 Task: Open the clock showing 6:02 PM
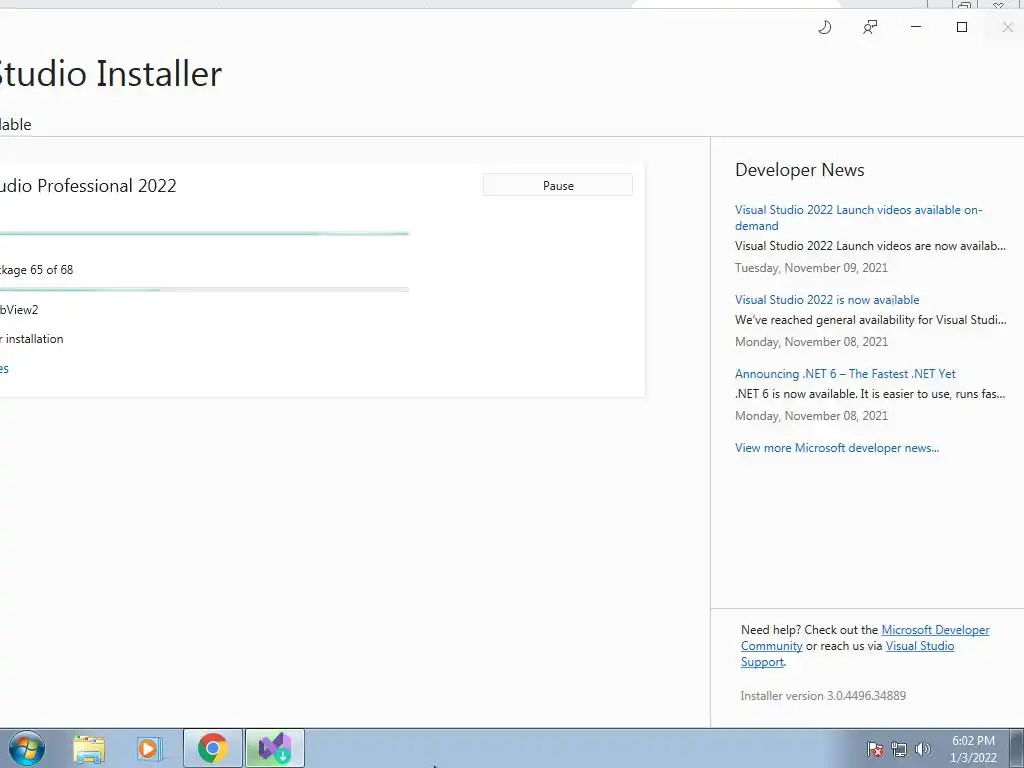[x=973, y=749]
